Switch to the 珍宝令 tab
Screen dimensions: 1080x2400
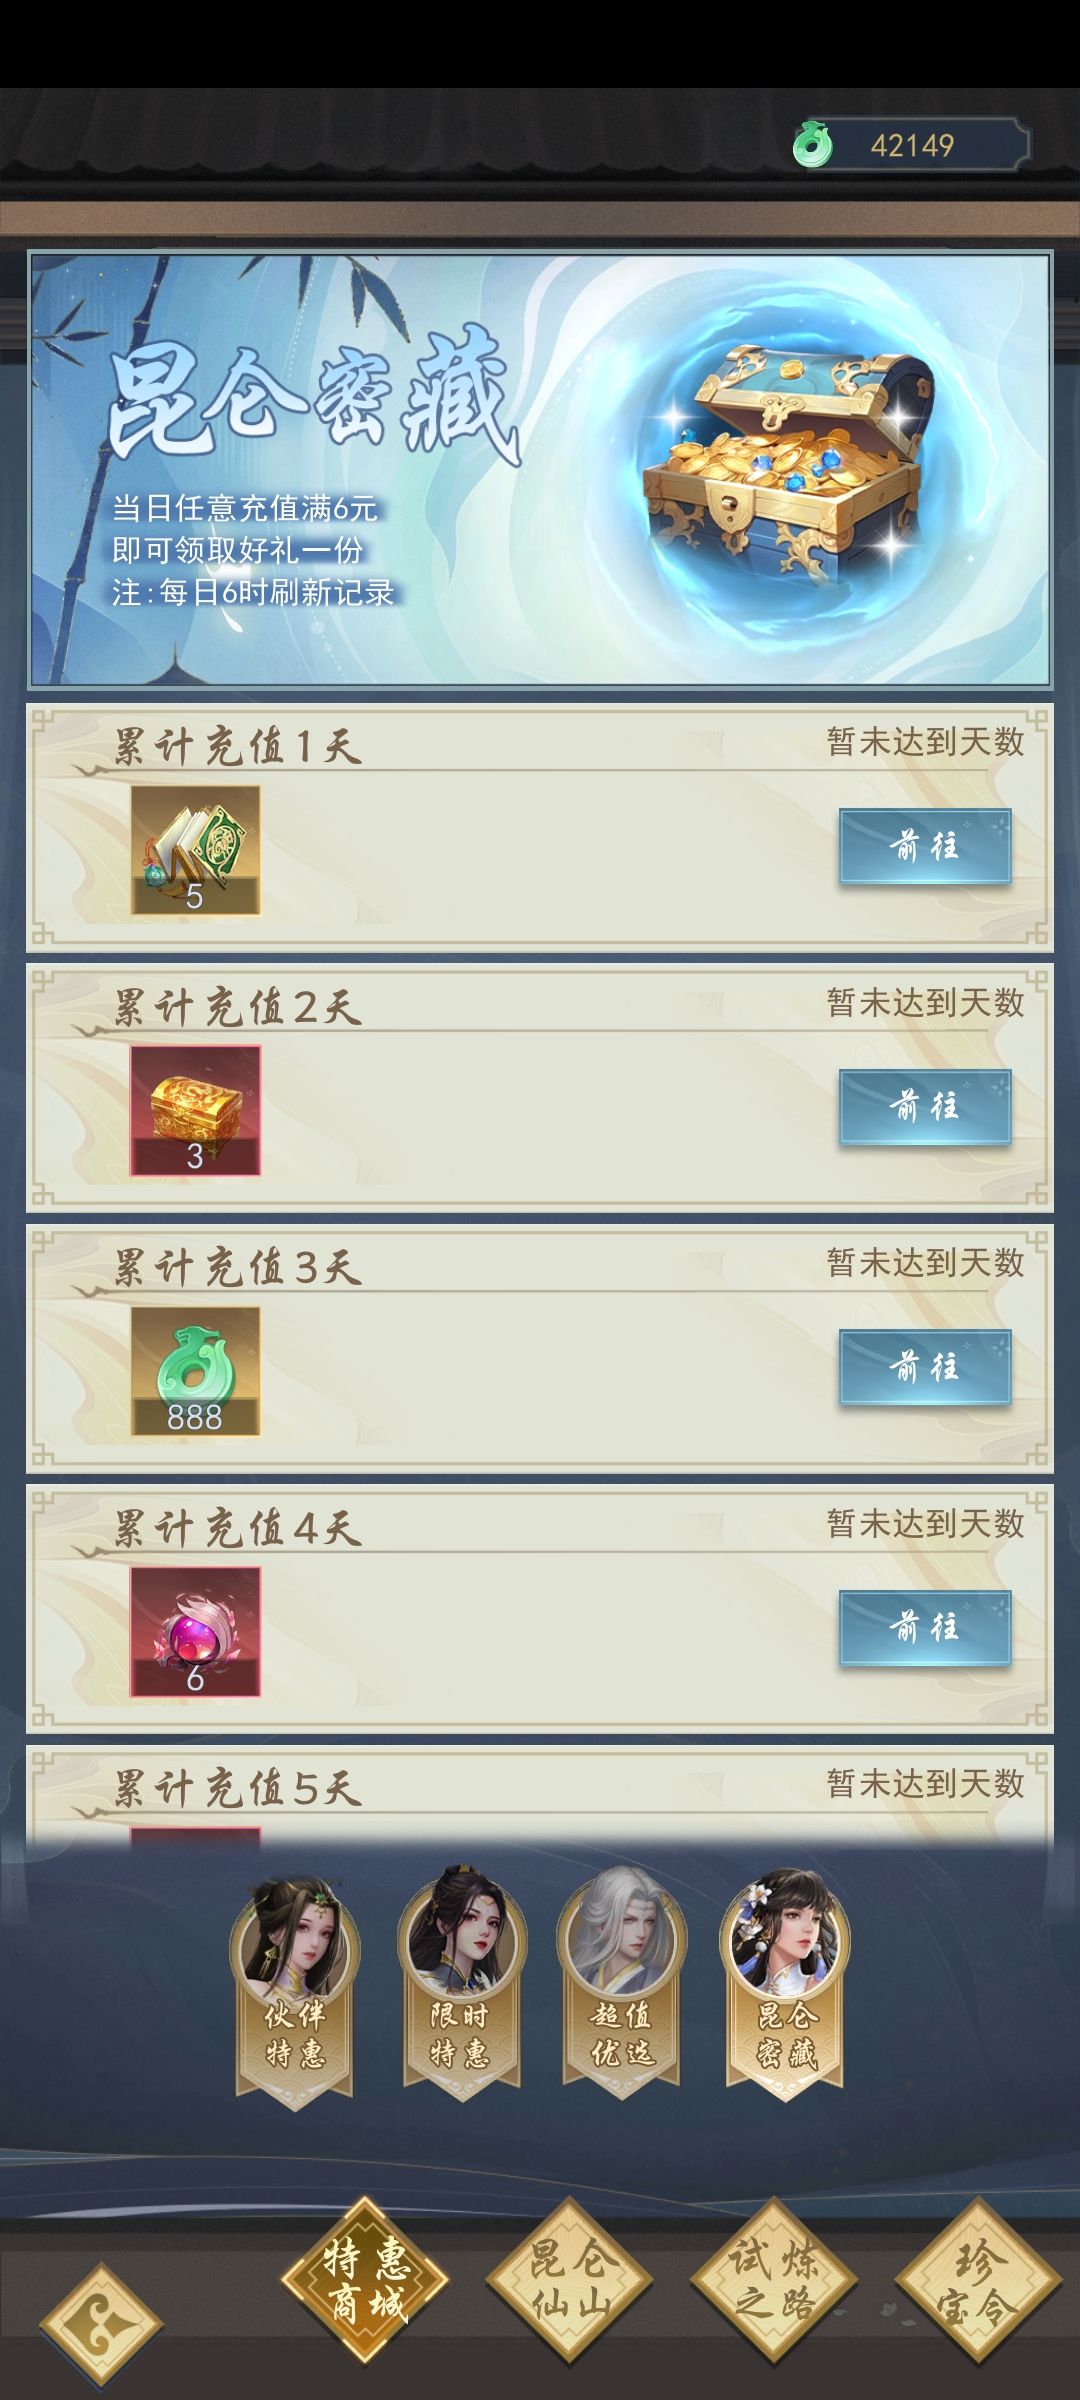pos(978,2281)
